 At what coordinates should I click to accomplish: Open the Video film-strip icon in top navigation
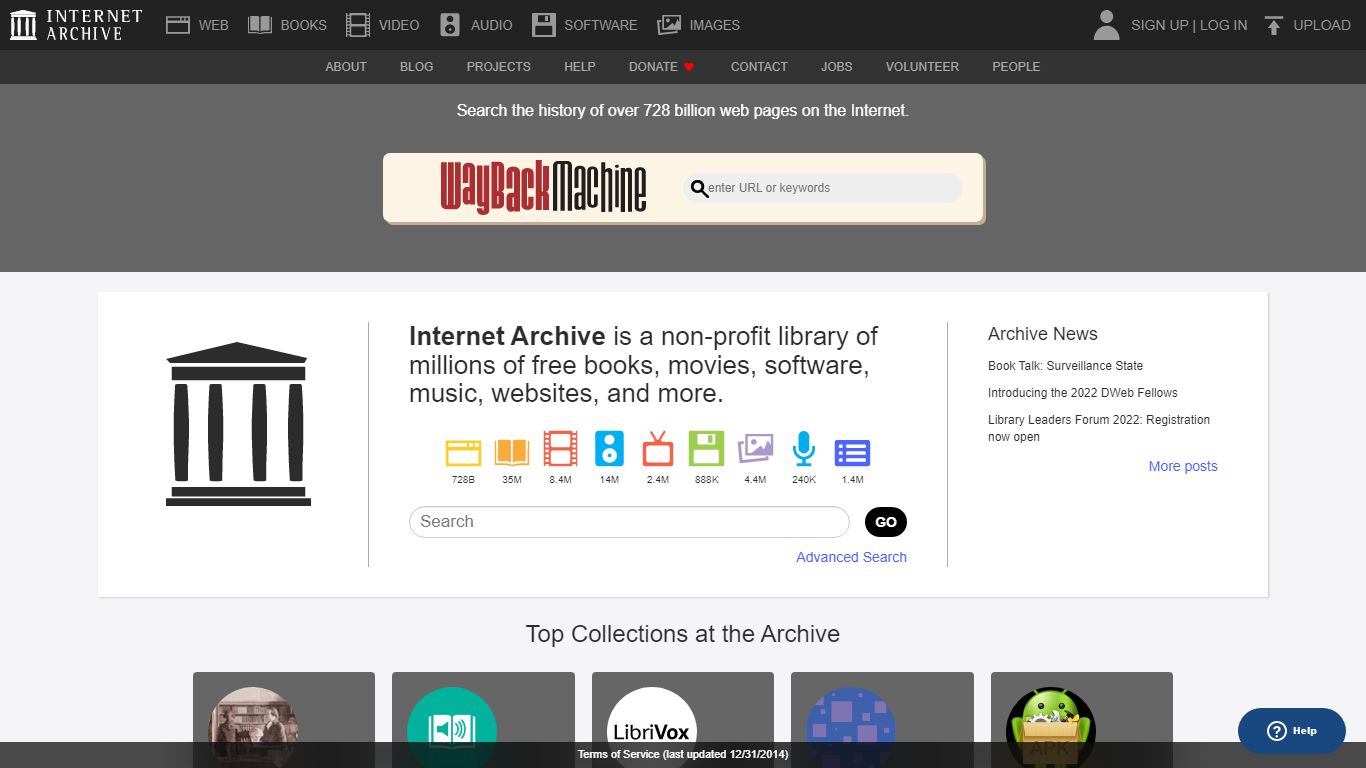tap(357, 25)
